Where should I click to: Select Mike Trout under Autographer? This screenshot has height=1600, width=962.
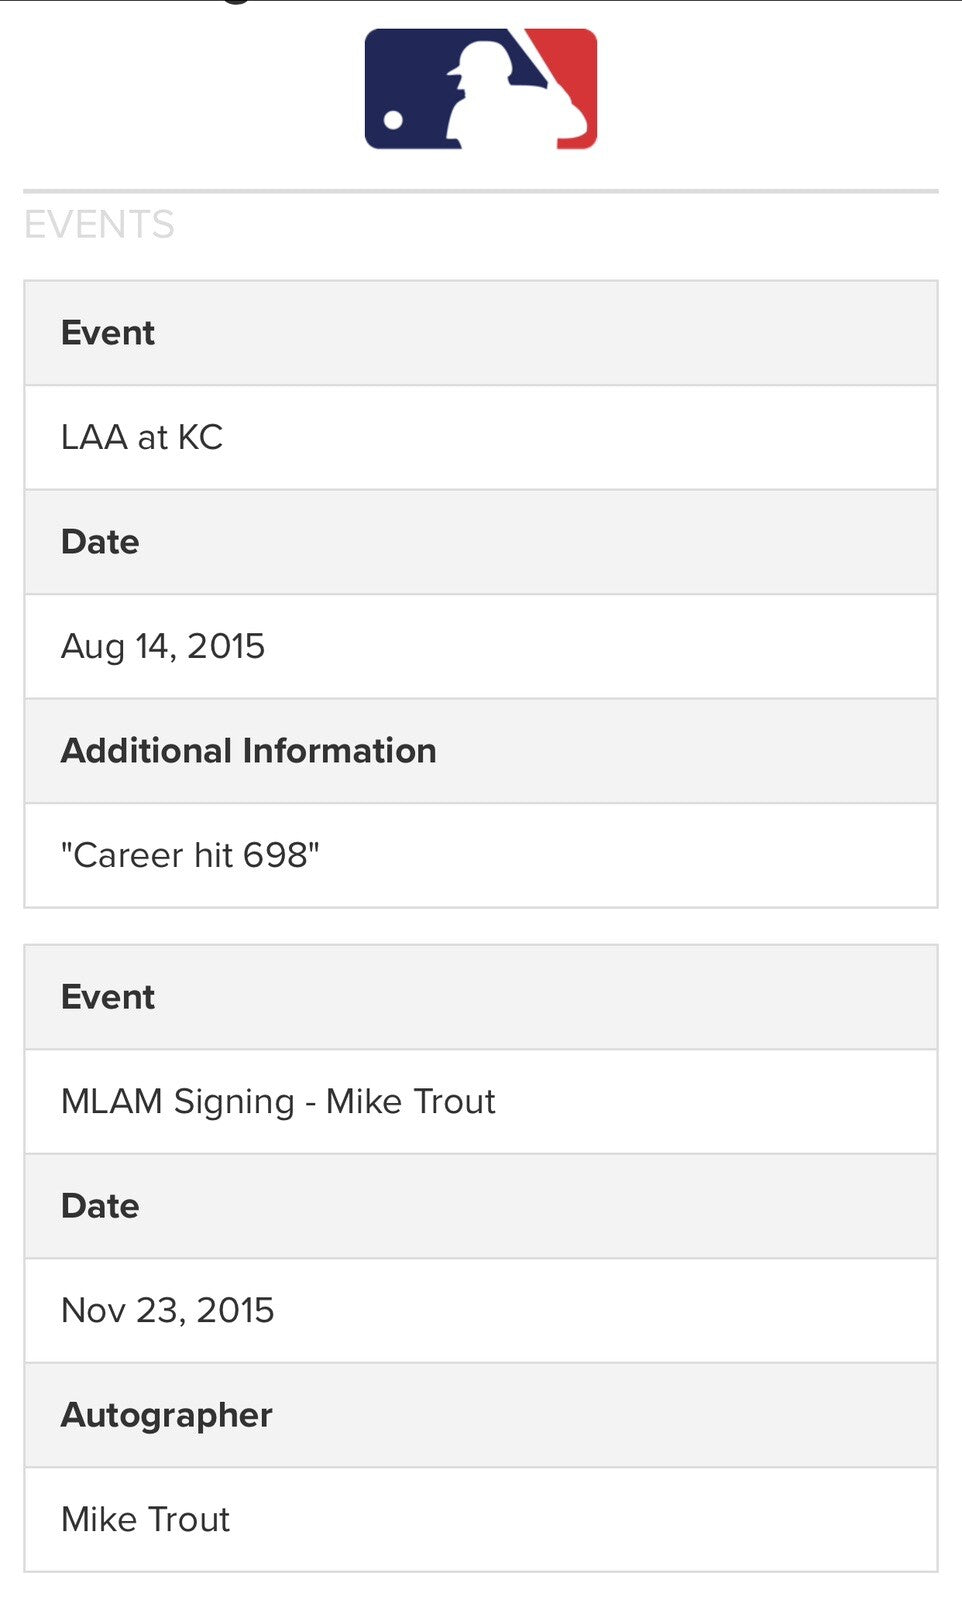[146, 1520]
